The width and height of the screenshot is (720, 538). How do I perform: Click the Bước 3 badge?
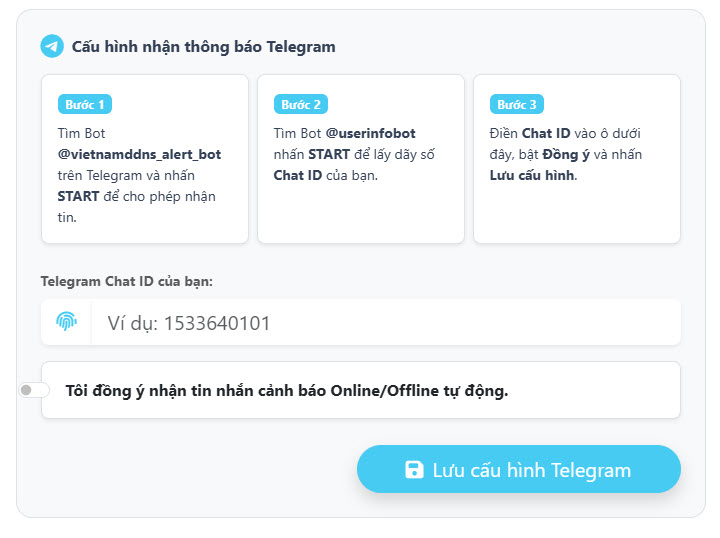[517, 104]
